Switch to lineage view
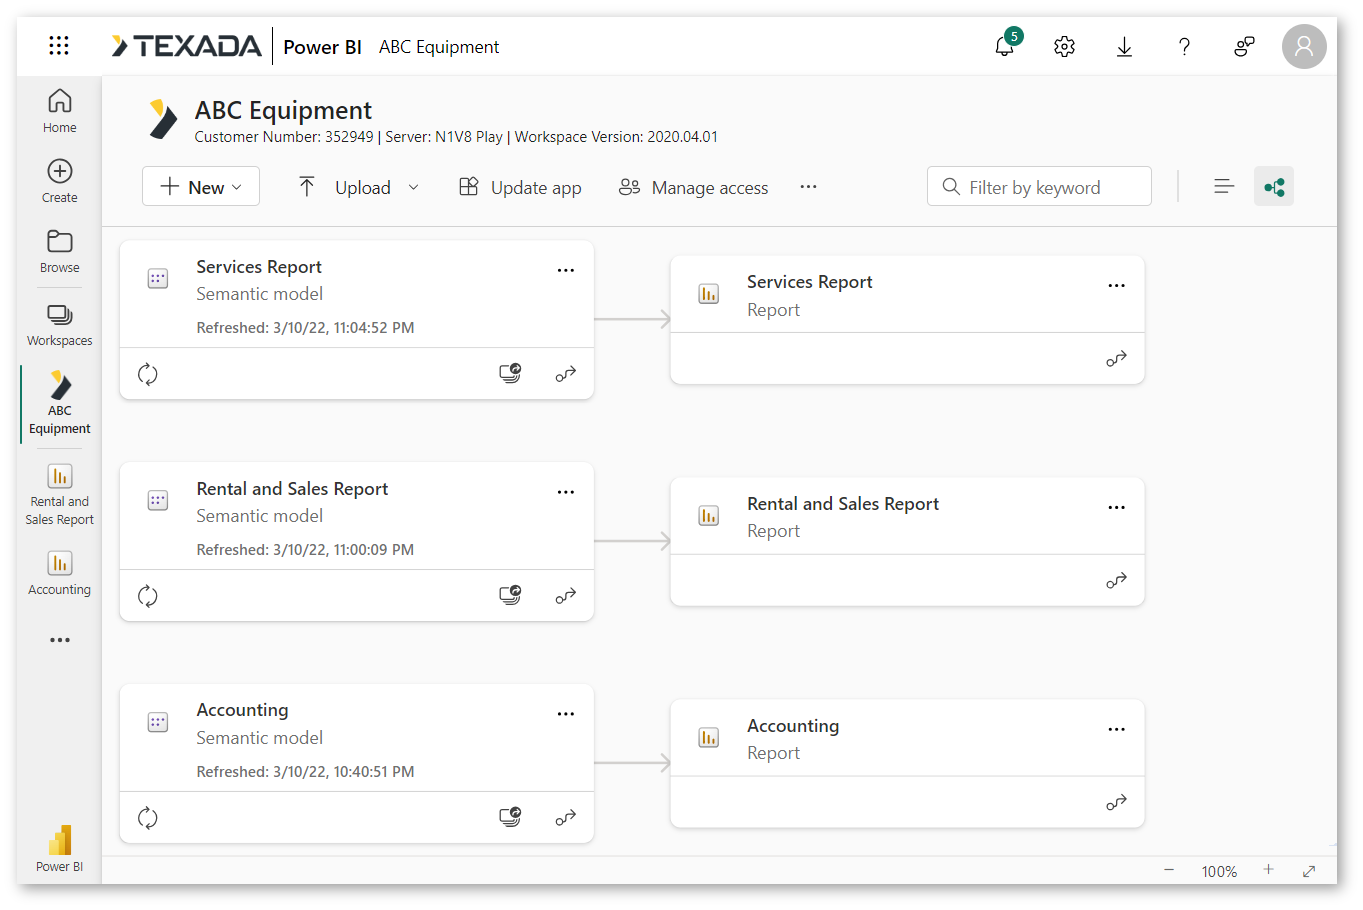This screenshot has height=910, width=1363. 1274,186
